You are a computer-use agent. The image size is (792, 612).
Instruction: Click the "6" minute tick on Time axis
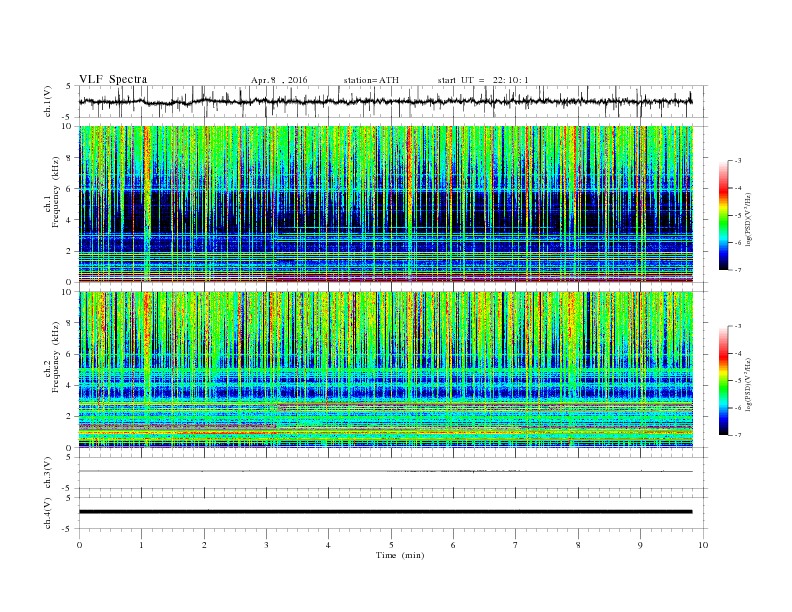click(453, 545)
